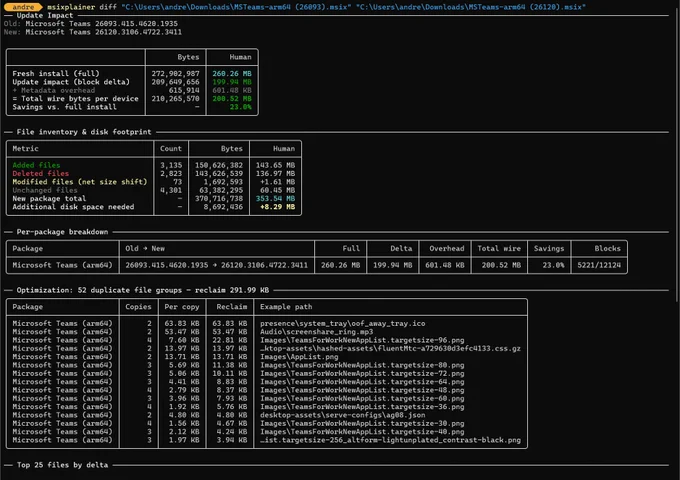Click the 'Update Impact' section heading
The height and width of the screenshot is (480, 680).
45,15
